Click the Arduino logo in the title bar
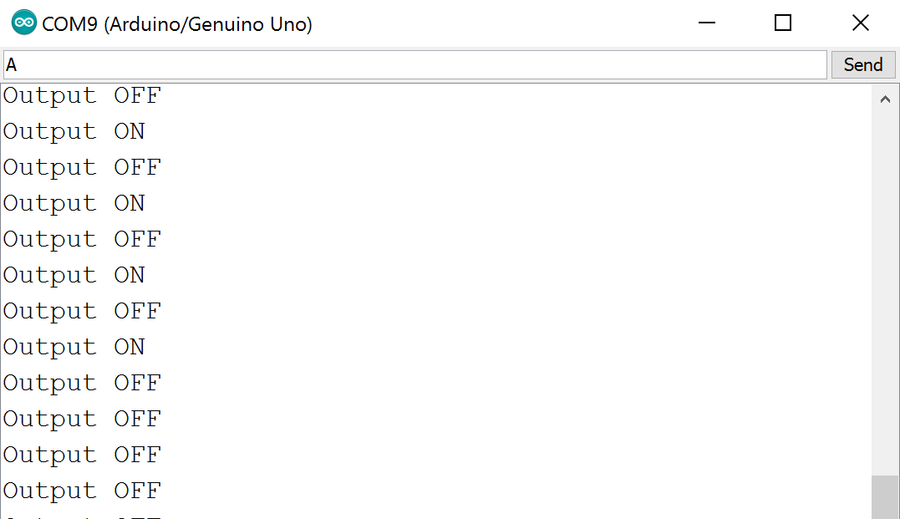Viewport: 900px width, 519px height. (x=24, y=23)
